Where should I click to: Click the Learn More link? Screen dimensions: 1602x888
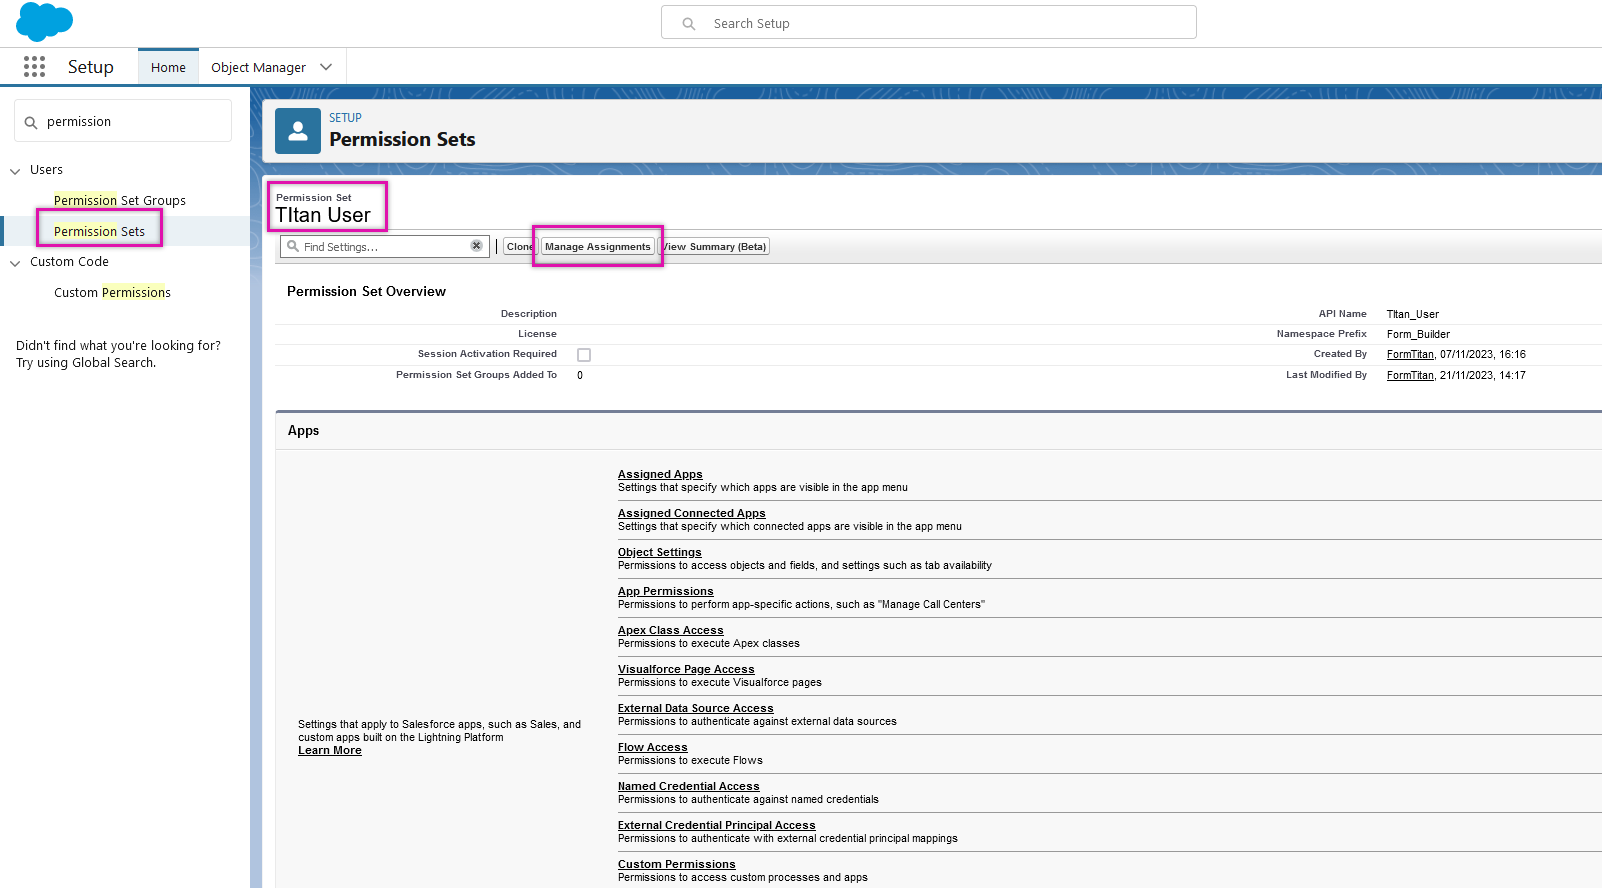point(330,750)
